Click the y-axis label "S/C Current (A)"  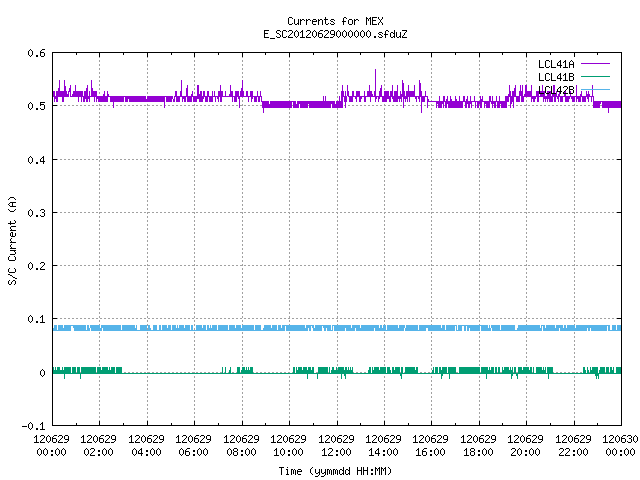tap(12, 240)
